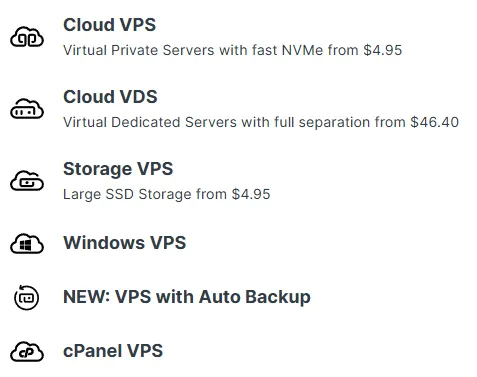477x377 pixels.
Task: Navigate to cPanel VPS
Action: [x=113, y=351]
